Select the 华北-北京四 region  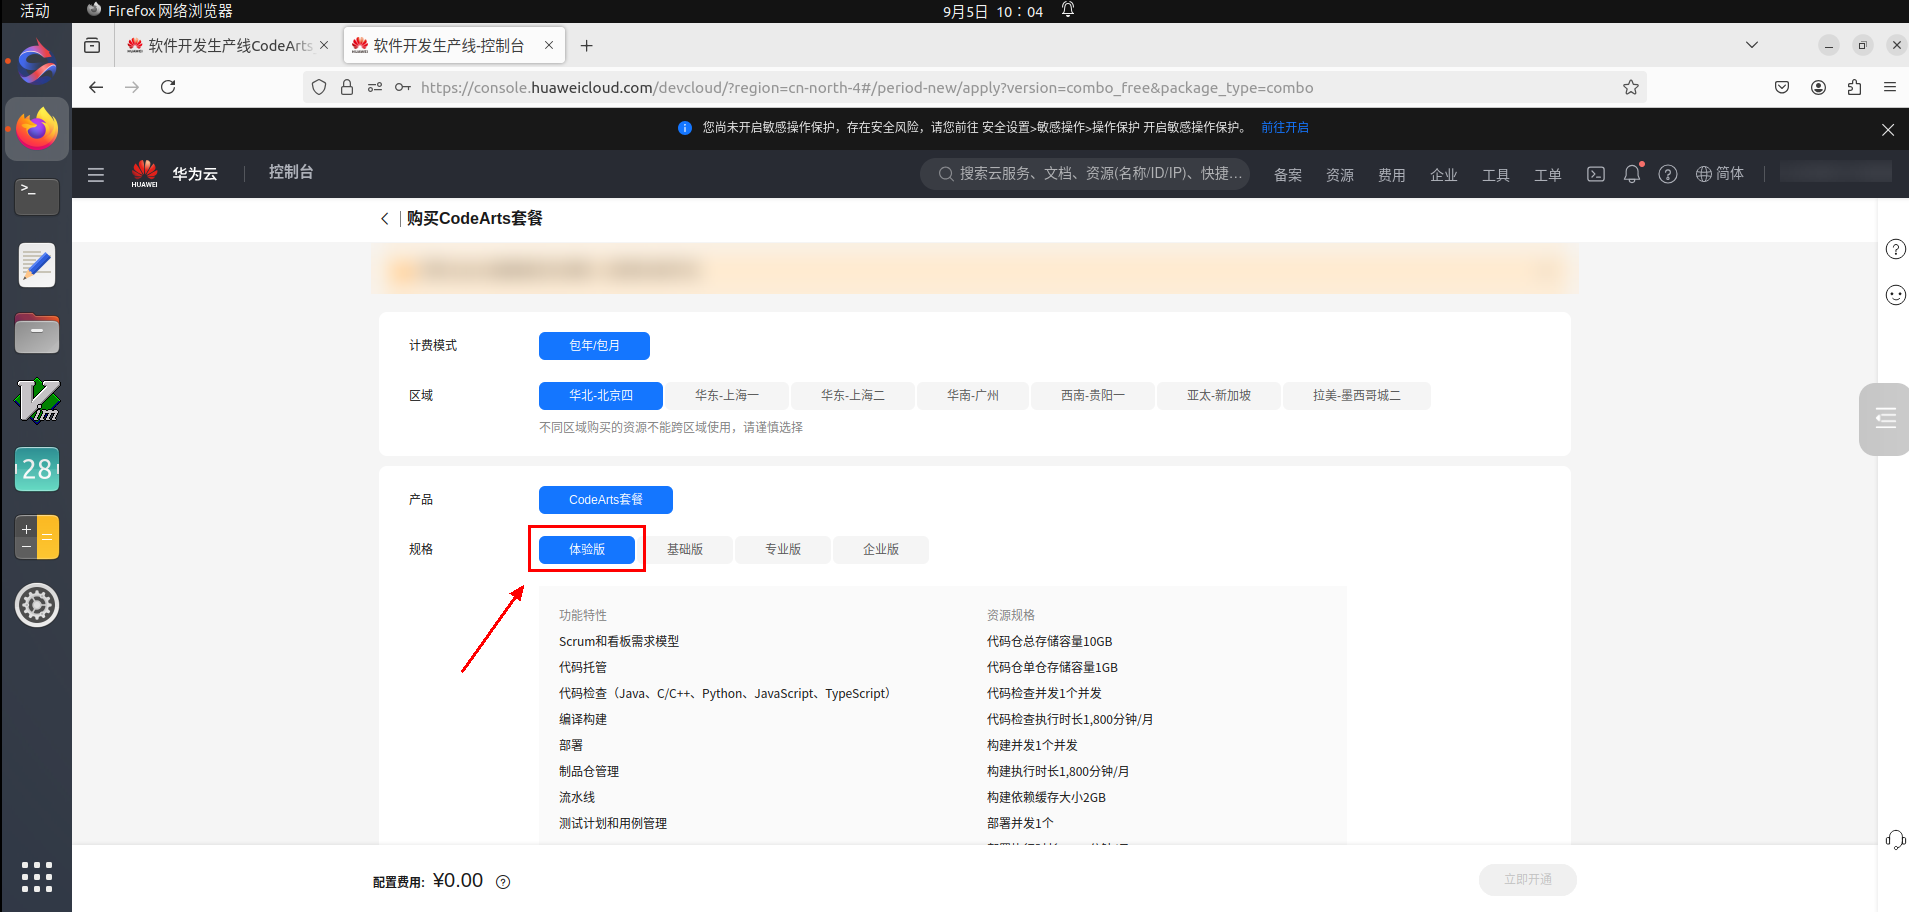click(601, 396)
